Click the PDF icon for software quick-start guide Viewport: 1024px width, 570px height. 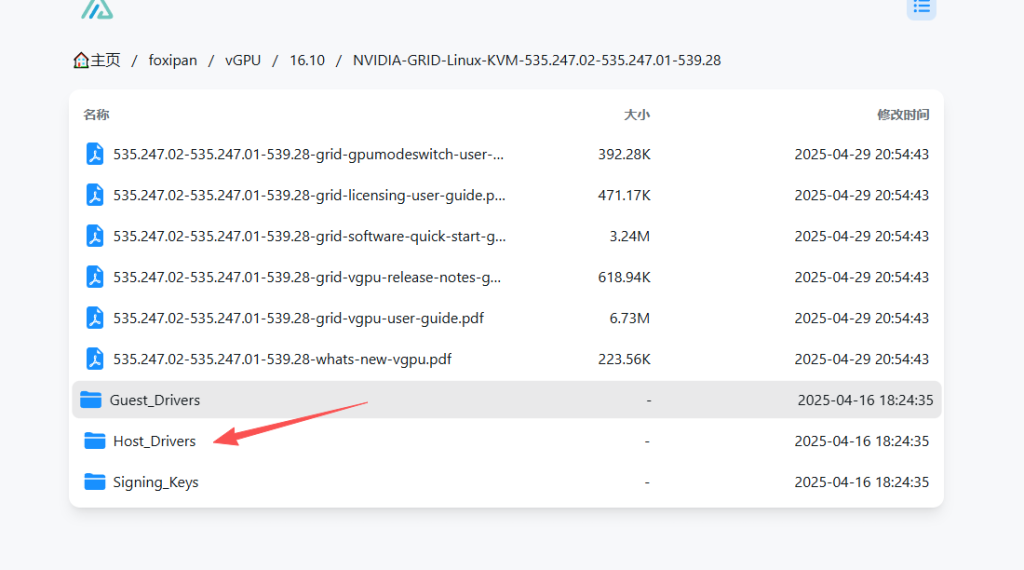[95, 236]
